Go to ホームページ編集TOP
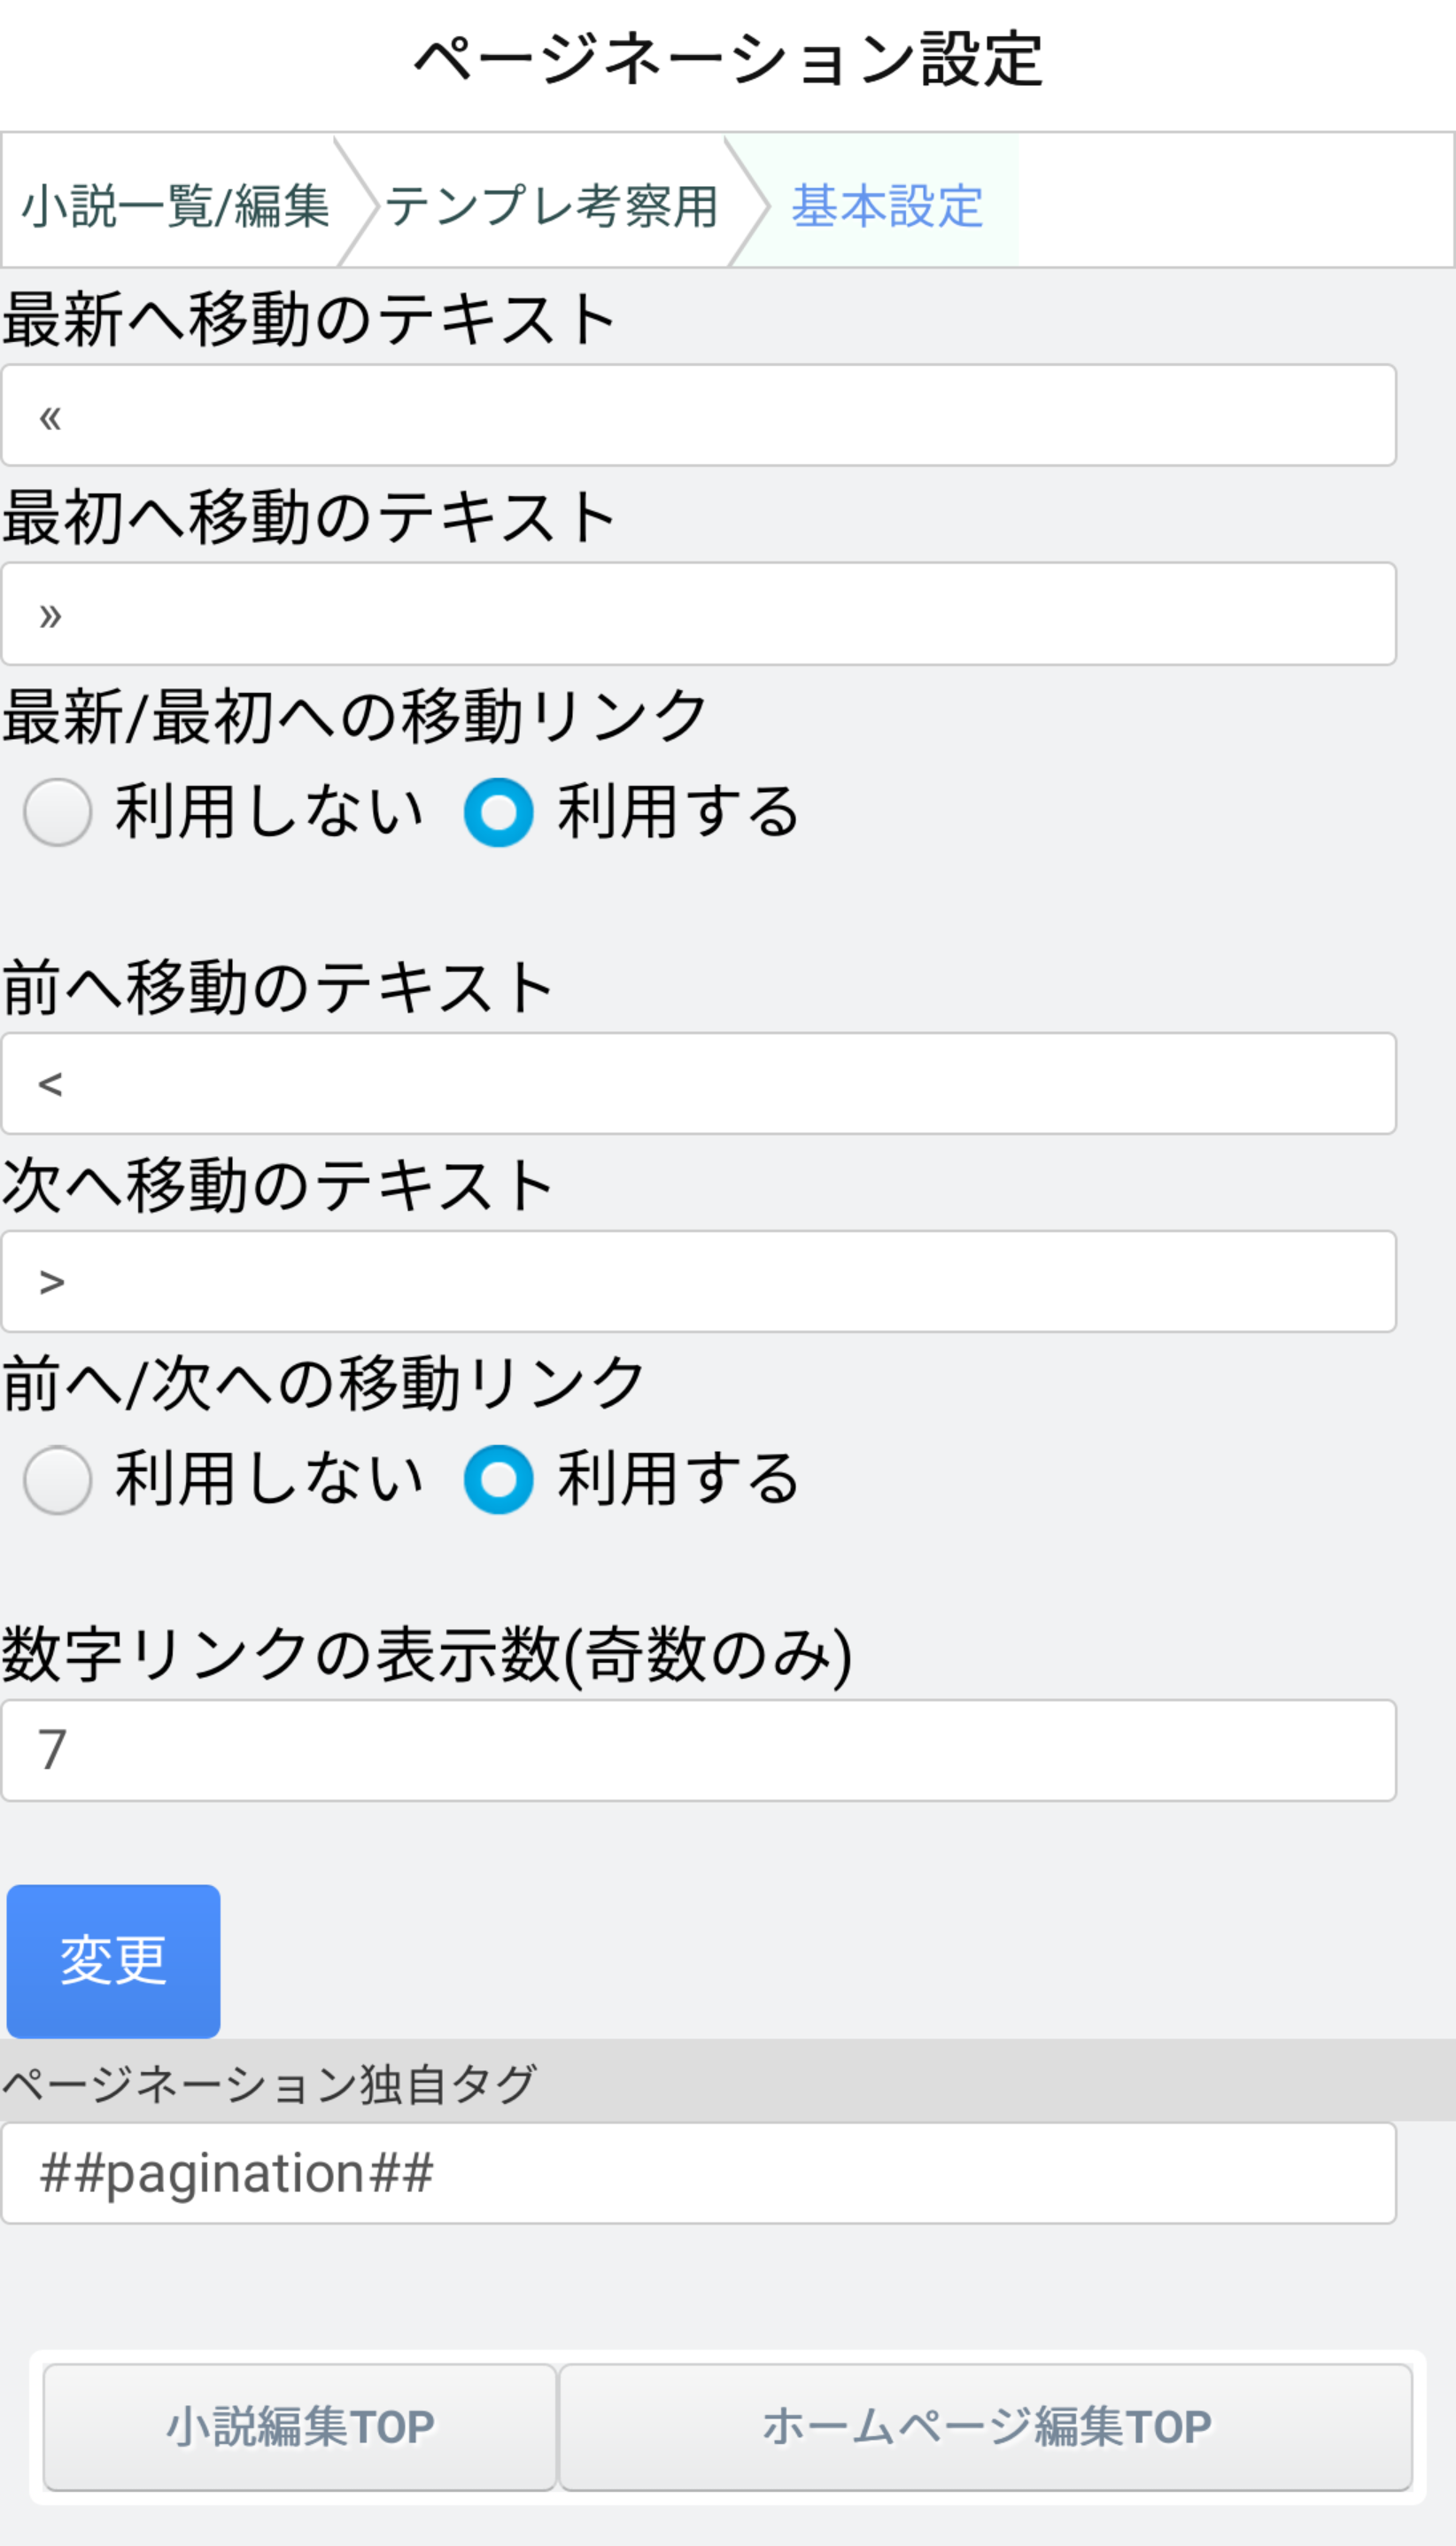This screenshot has width=1456, height=2546. (986, 2427)
